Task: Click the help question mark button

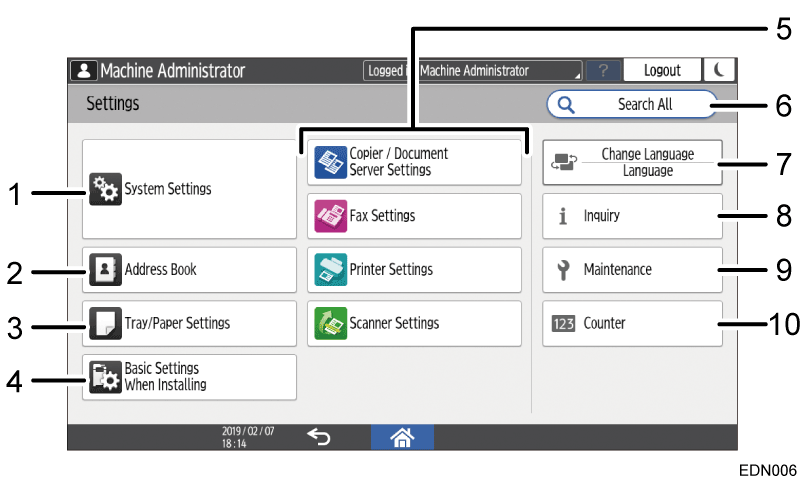Action: click(x=603, y=71)
